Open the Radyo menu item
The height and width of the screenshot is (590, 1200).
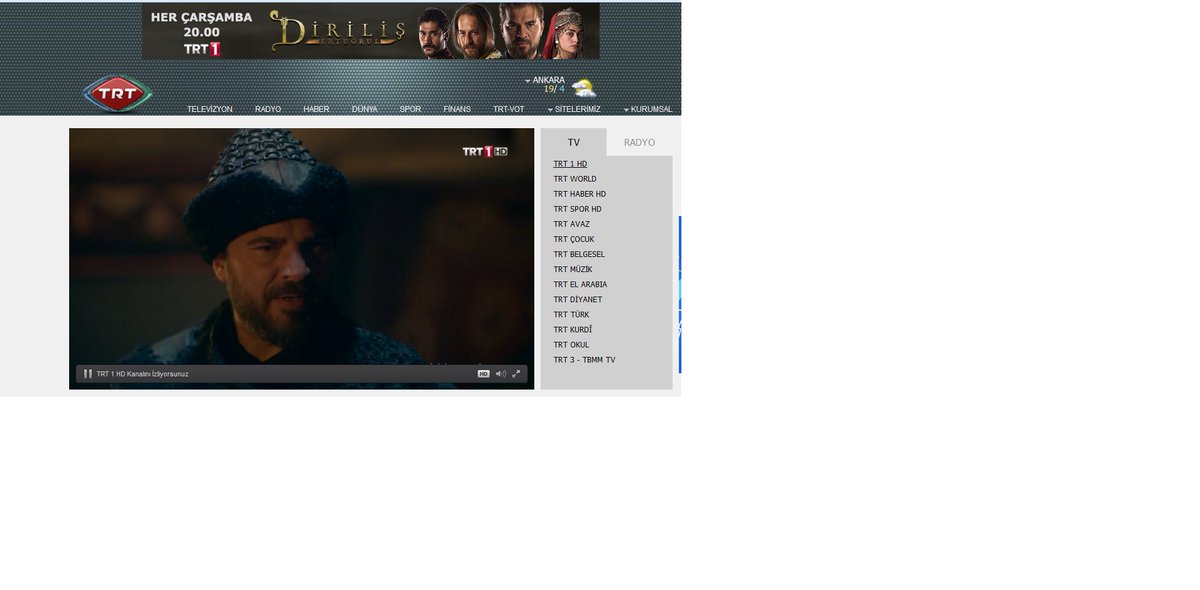268,109
